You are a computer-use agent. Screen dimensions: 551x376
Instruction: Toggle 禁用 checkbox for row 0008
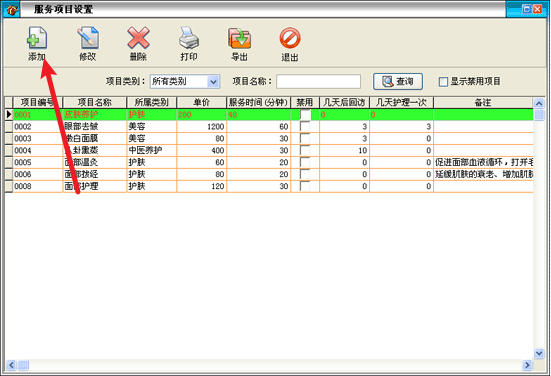click(305, 186)
